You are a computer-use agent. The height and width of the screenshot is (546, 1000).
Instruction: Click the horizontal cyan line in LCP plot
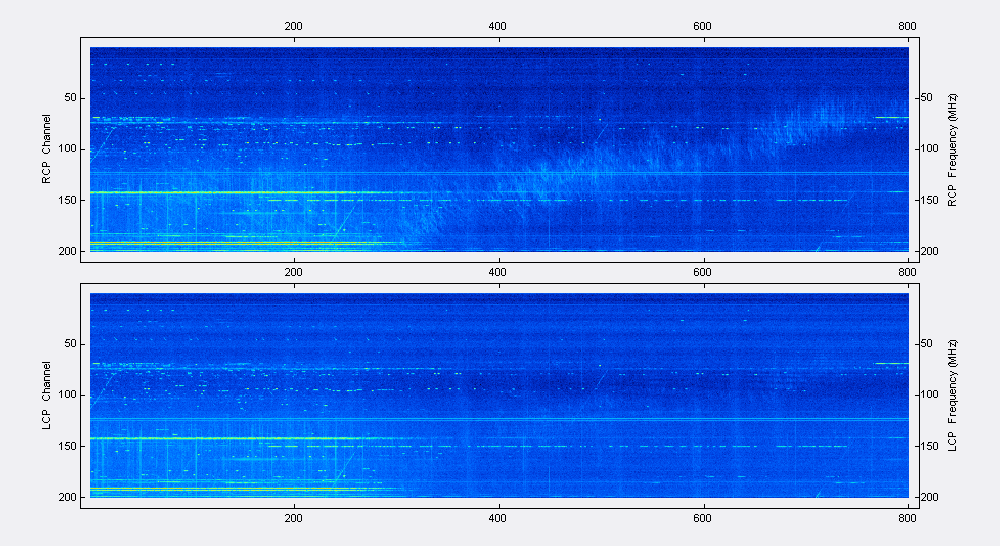[499, 419]
